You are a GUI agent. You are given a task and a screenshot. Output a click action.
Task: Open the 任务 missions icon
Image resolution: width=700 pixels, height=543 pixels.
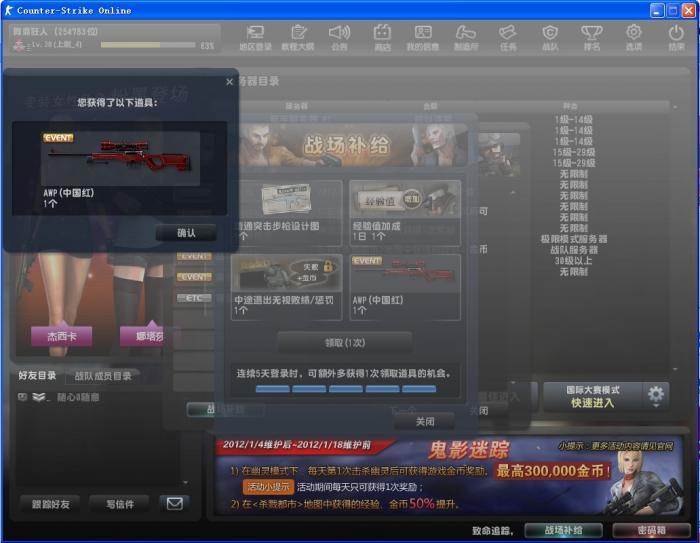(x=508, y=37)
